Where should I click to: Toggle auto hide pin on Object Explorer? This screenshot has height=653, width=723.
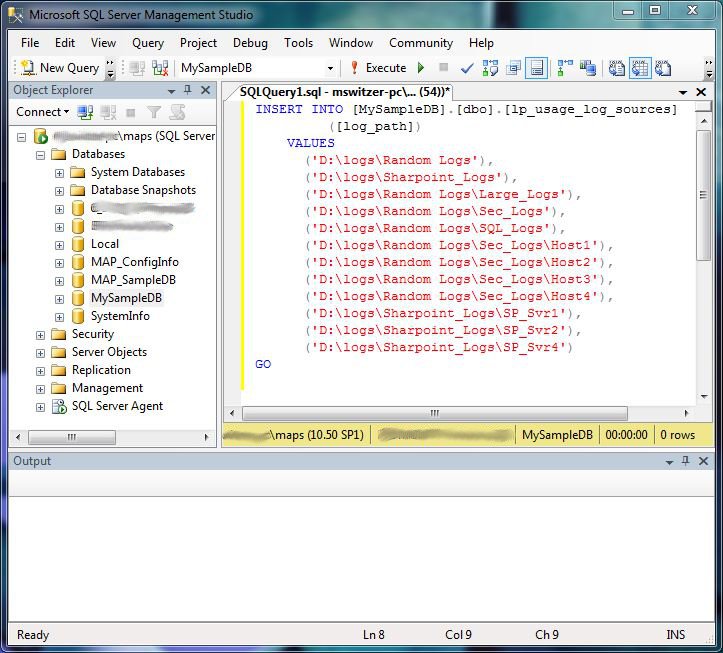[188, 90]
